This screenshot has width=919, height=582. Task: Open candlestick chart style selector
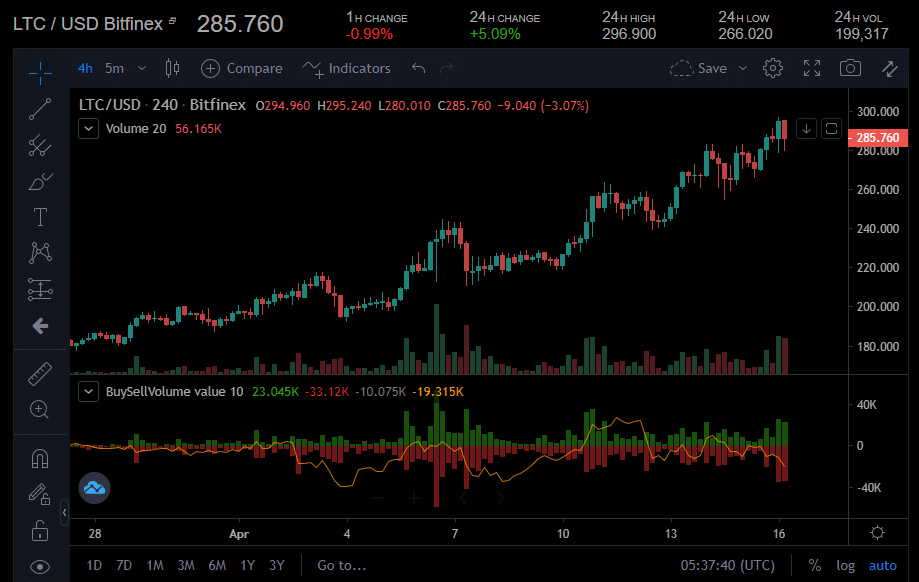point(172,69)
